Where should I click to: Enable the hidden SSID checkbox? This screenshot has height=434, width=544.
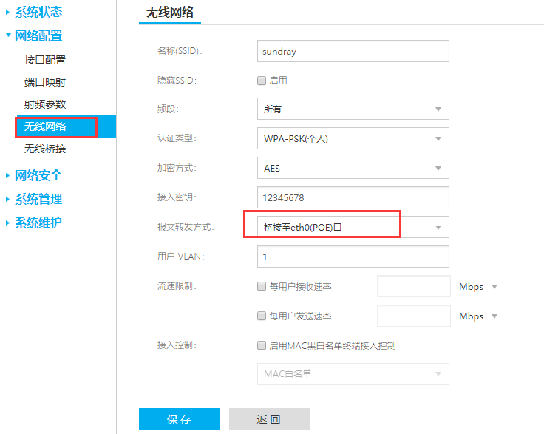pyautogui.click(x=261, y=80)
